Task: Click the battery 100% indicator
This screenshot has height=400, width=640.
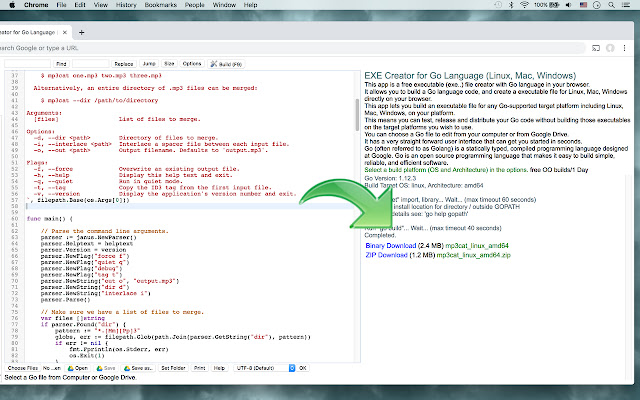Action: tap(547, 5)
